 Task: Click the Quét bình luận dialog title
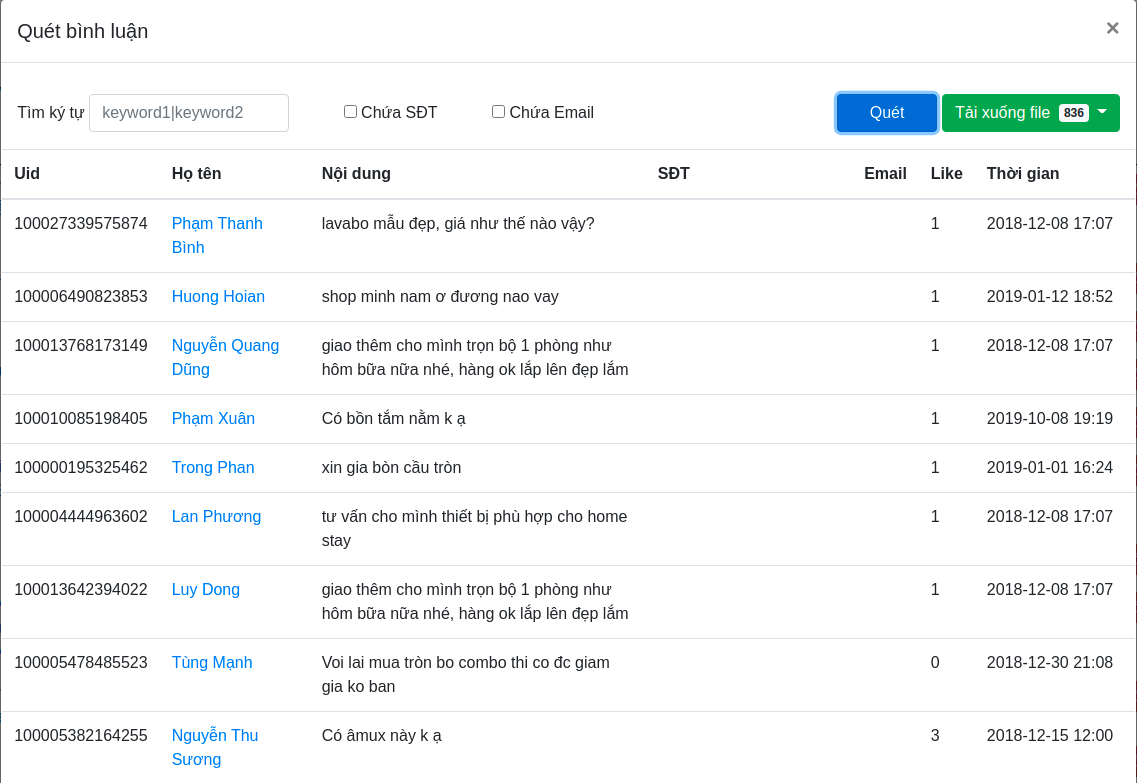click(83, 31)
